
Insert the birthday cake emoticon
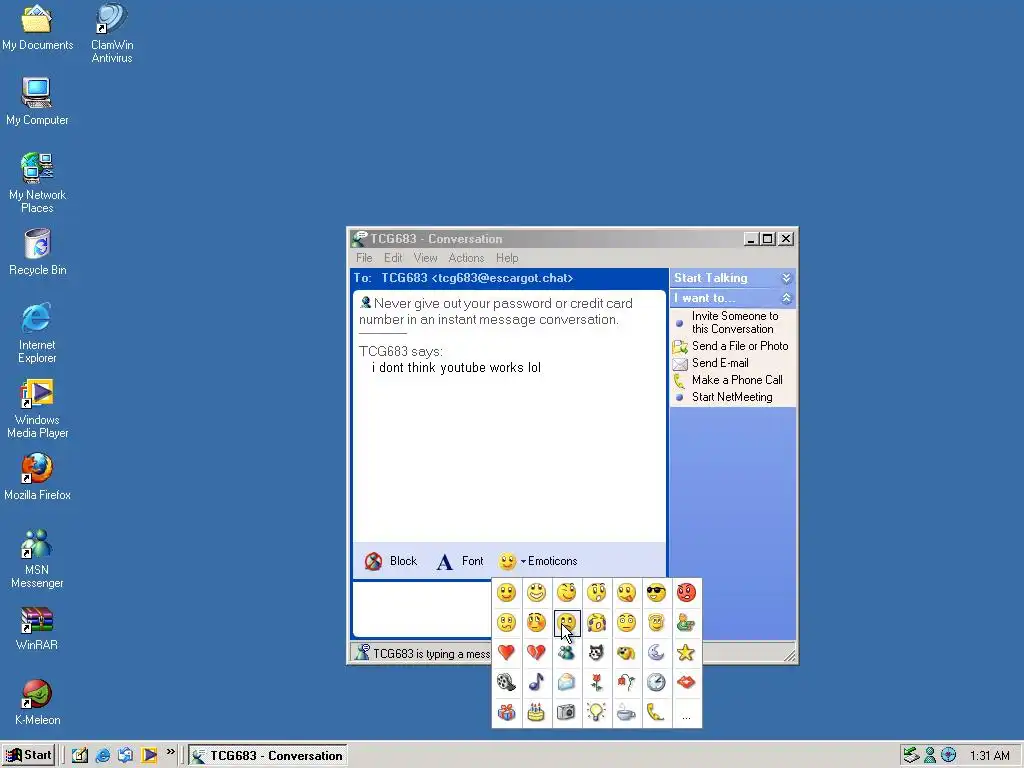coord(537,712)
